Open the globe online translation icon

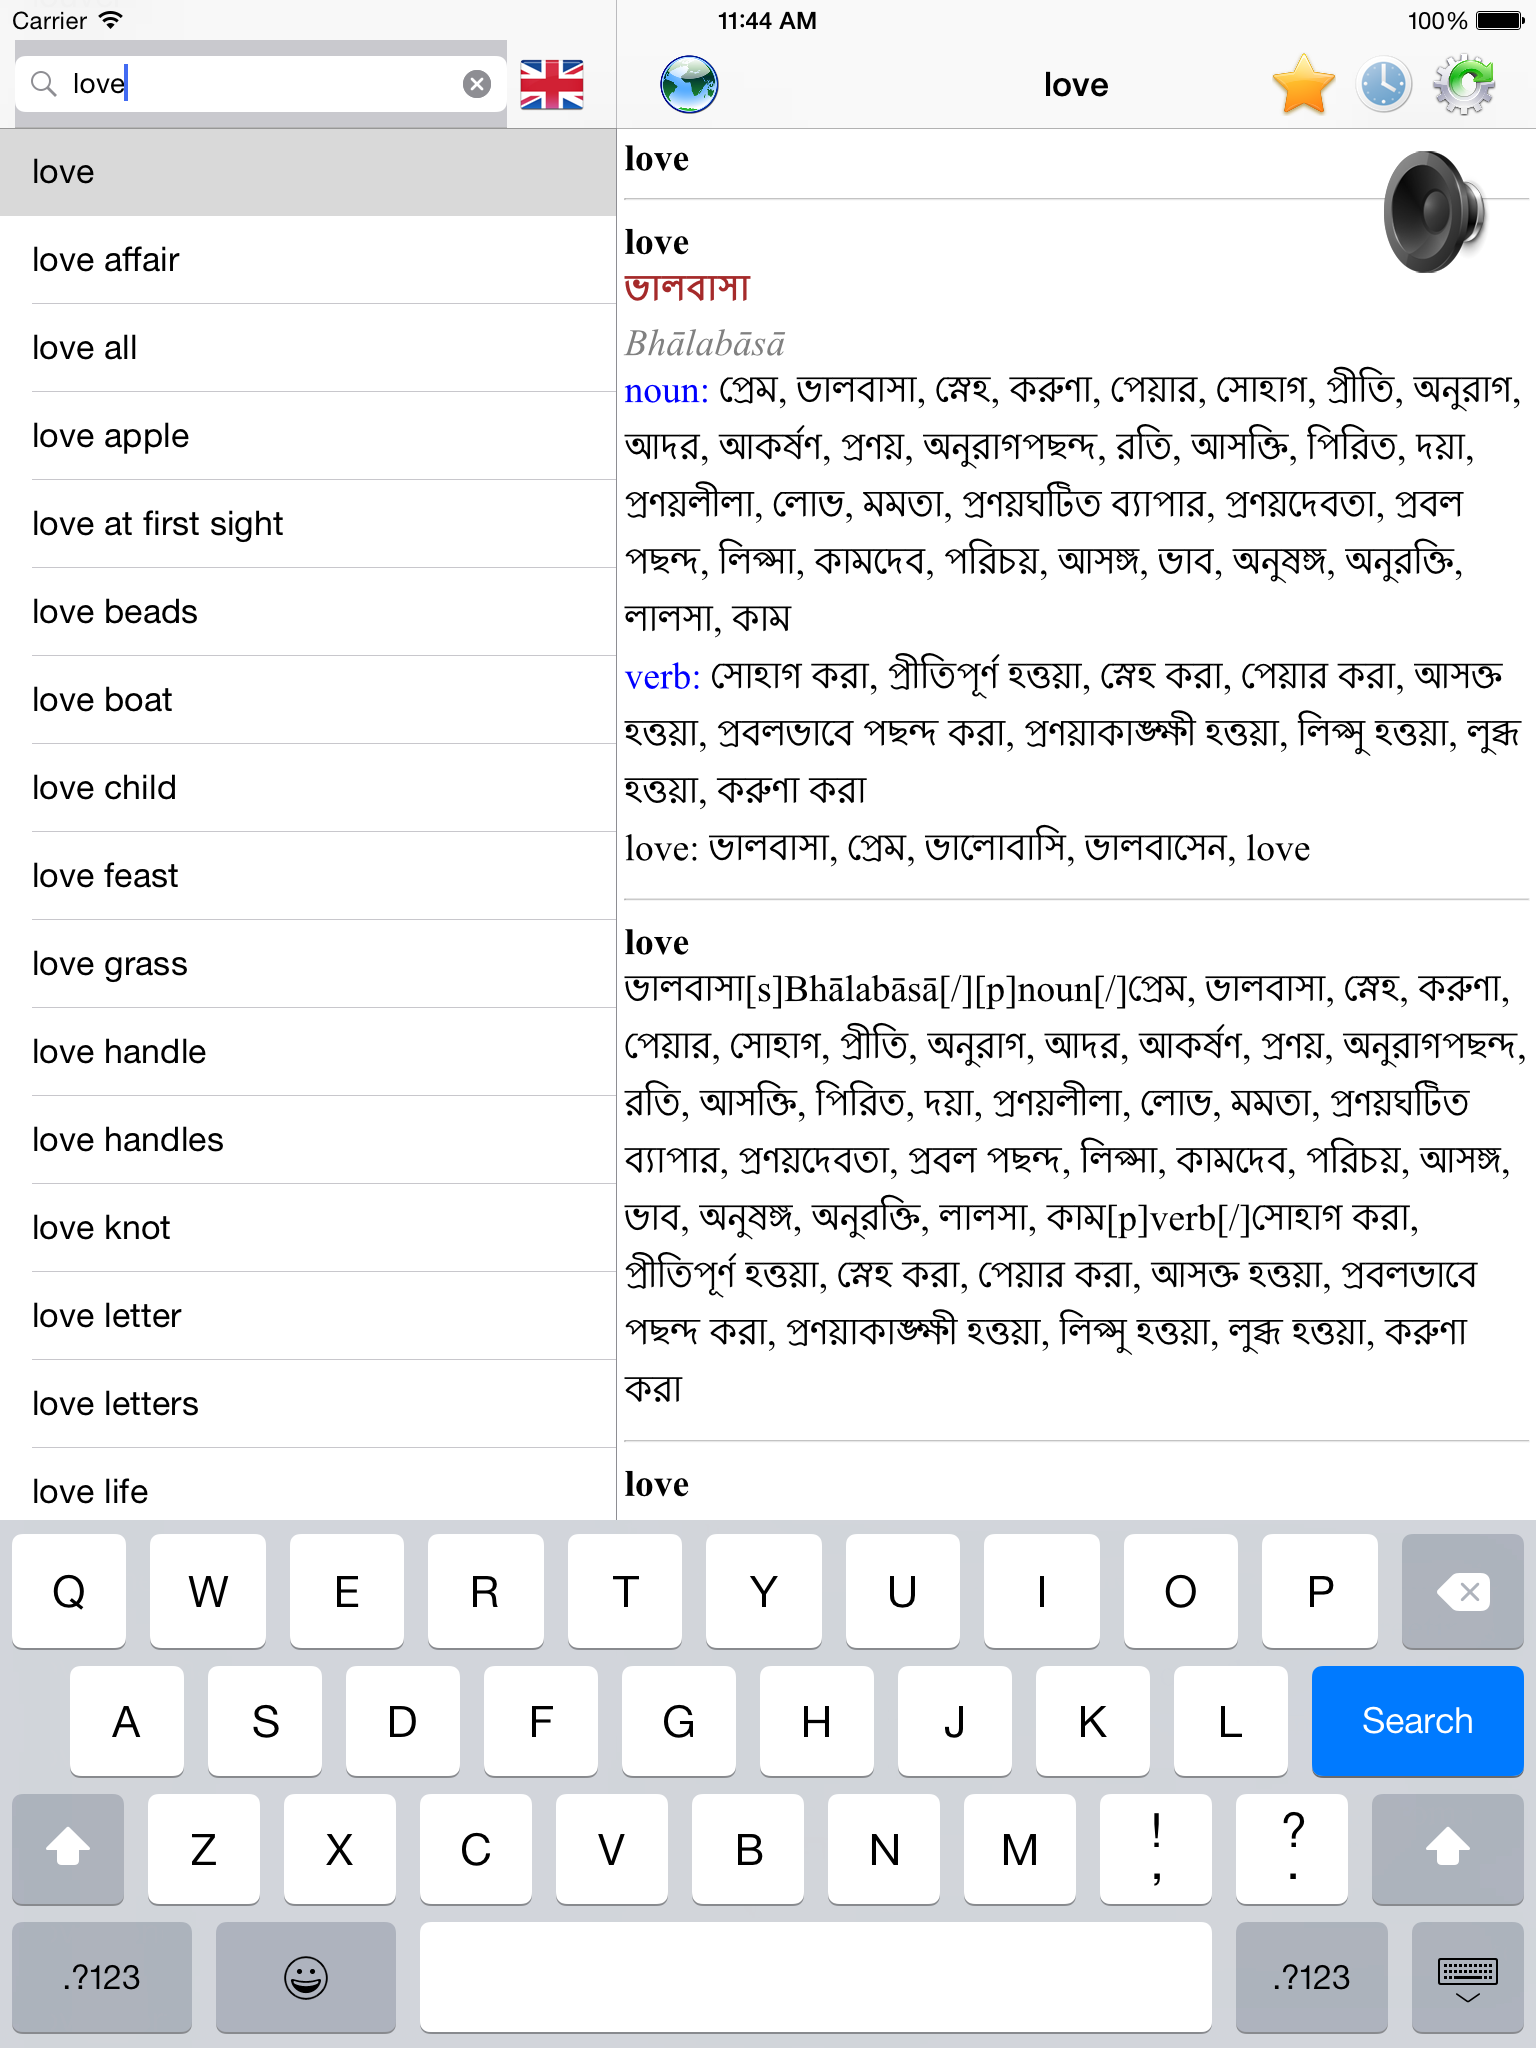pyautogui.click(x=689, y=85)
